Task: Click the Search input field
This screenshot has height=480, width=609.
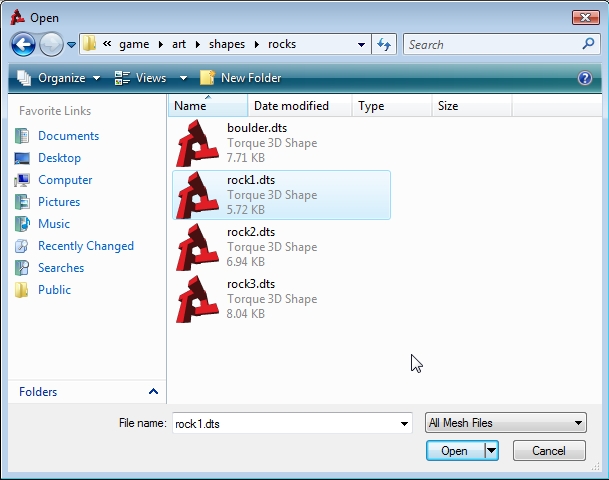Action: 491,44
